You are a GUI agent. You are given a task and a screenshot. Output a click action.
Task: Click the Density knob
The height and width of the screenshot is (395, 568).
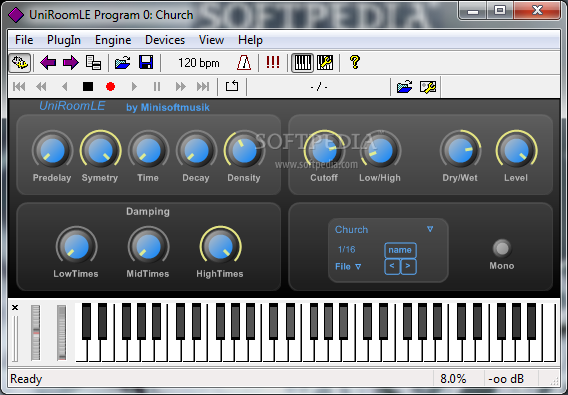(x=244, y=150)
